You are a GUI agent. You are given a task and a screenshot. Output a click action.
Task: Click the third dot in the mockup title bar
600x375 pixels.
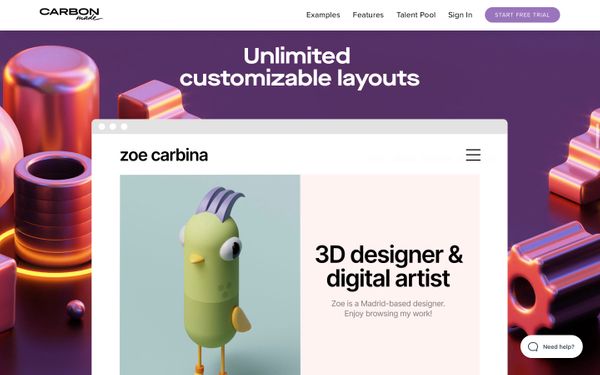124,127
